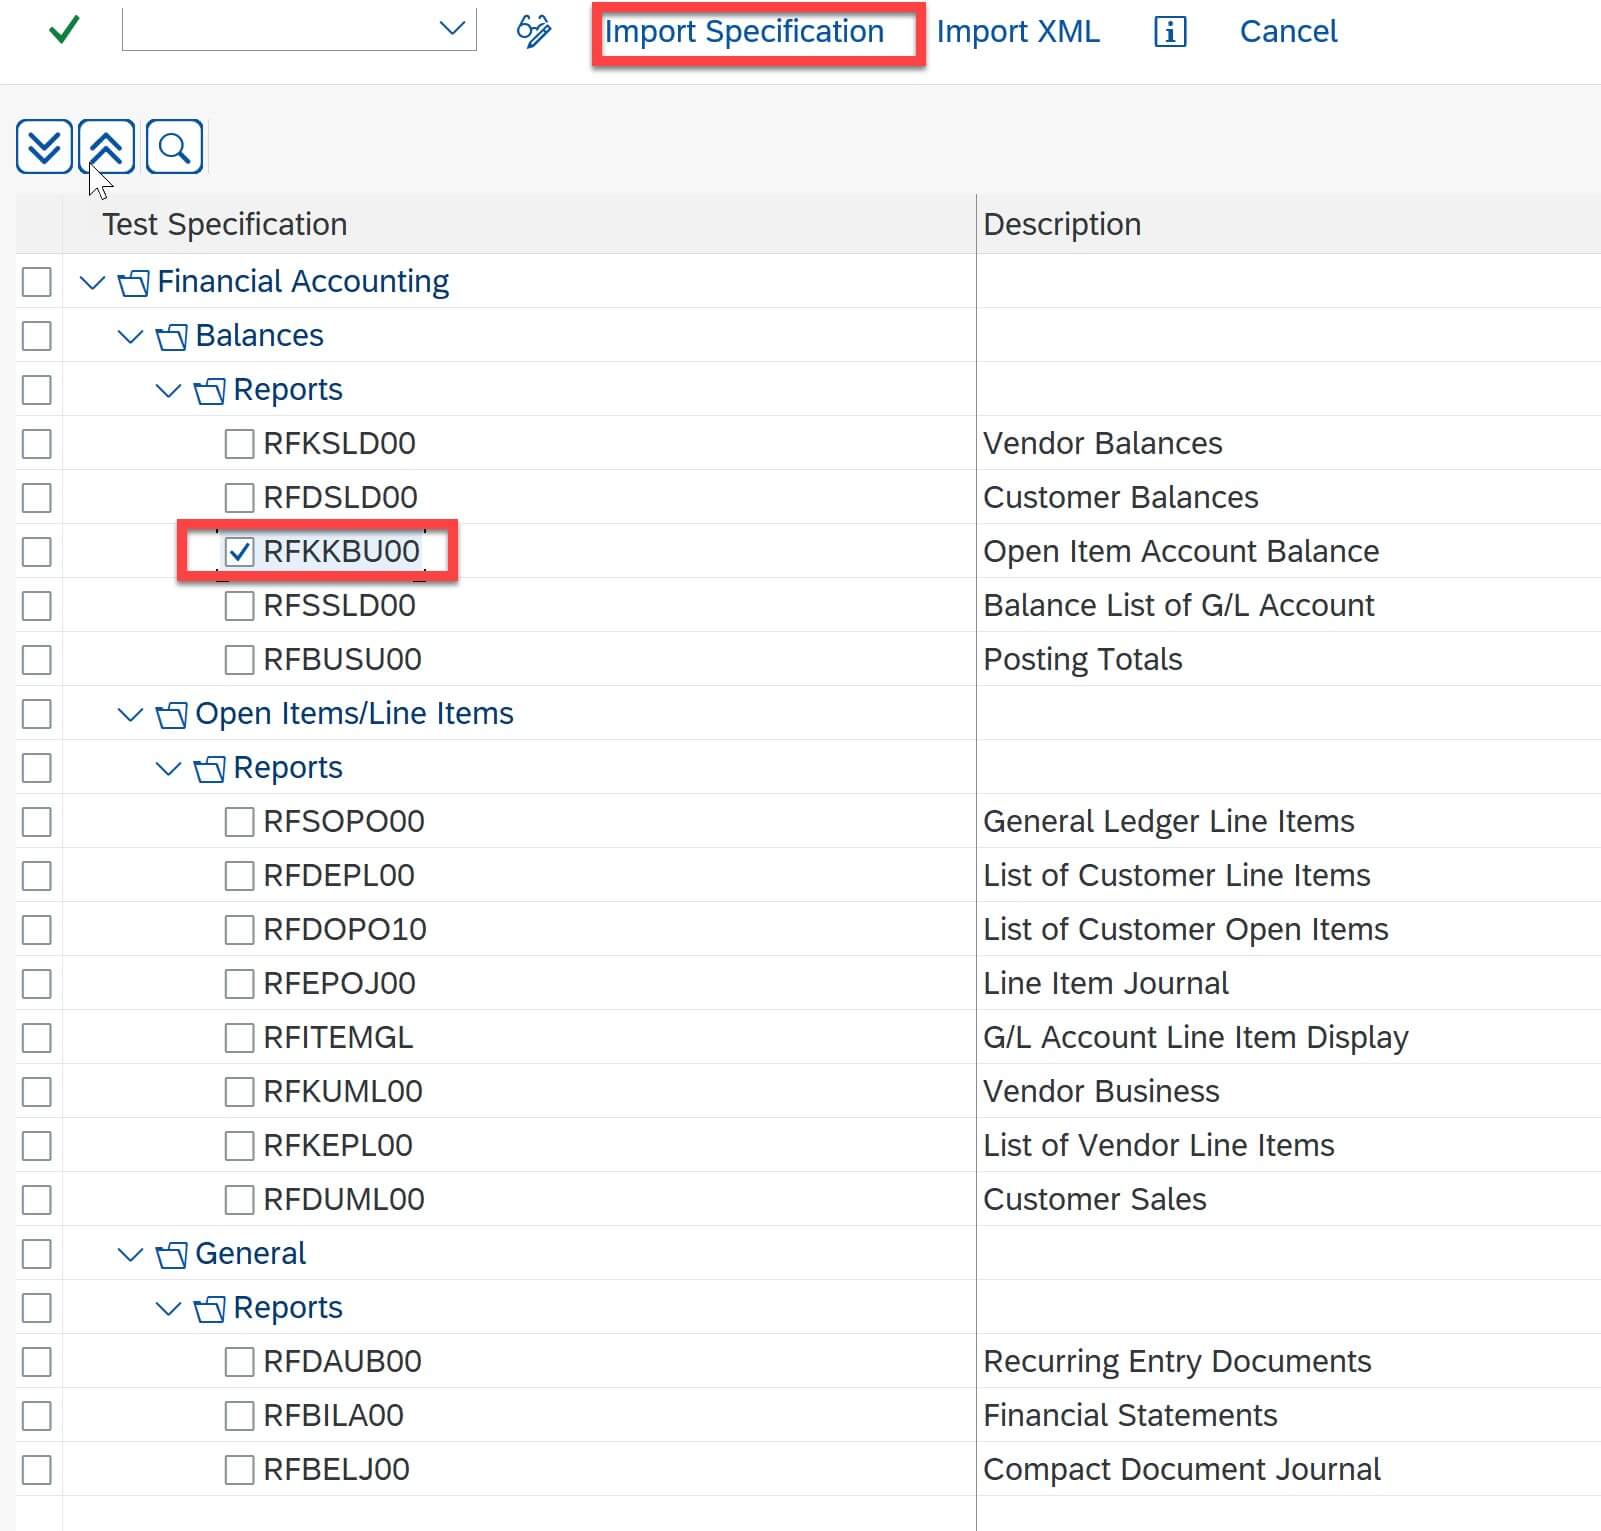
Task: Open the search magnifier icon
Action: [x=173, y=147]
